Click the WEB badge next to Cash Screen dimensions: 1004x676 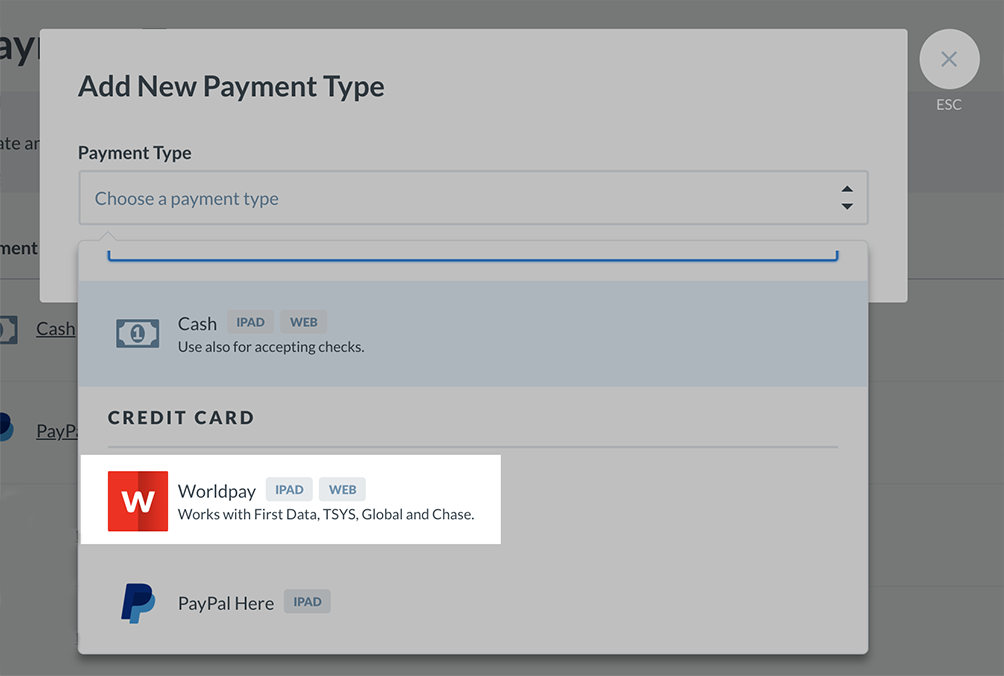(302, 321)
